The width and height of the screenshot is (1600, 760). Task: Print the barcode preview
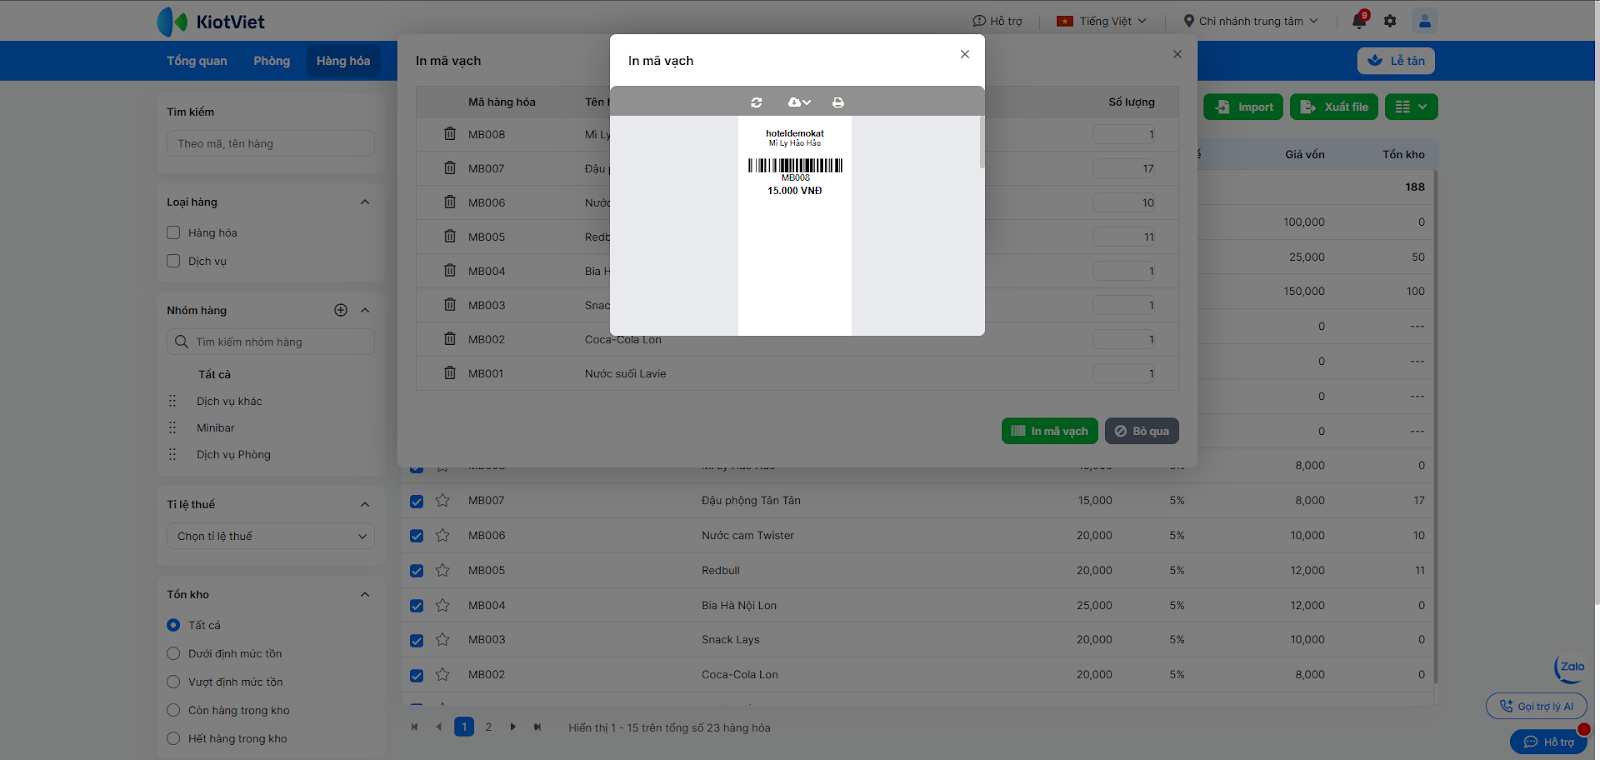click(x=838, y=102)
